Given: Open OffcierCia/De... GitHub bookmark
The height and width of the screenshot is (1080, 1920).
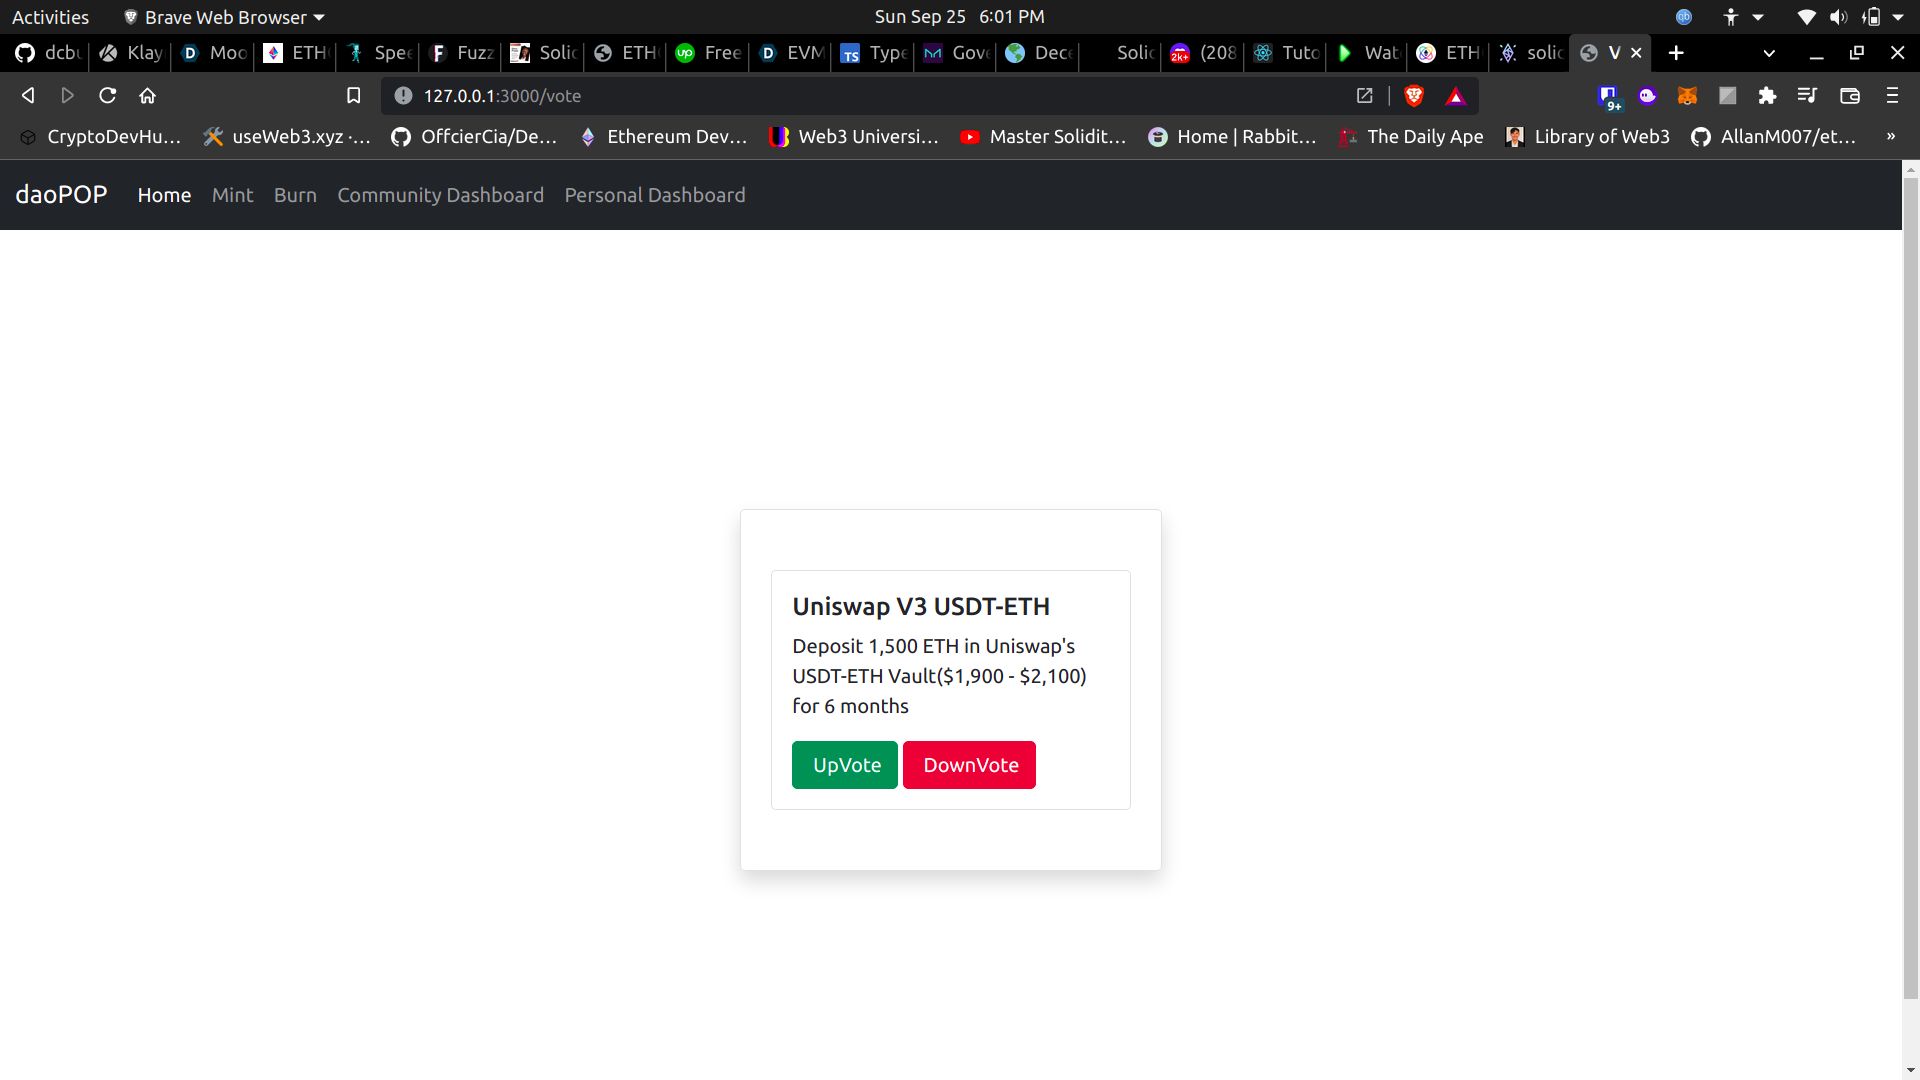Looking at the screenshot, I should (x=474, y=137).
